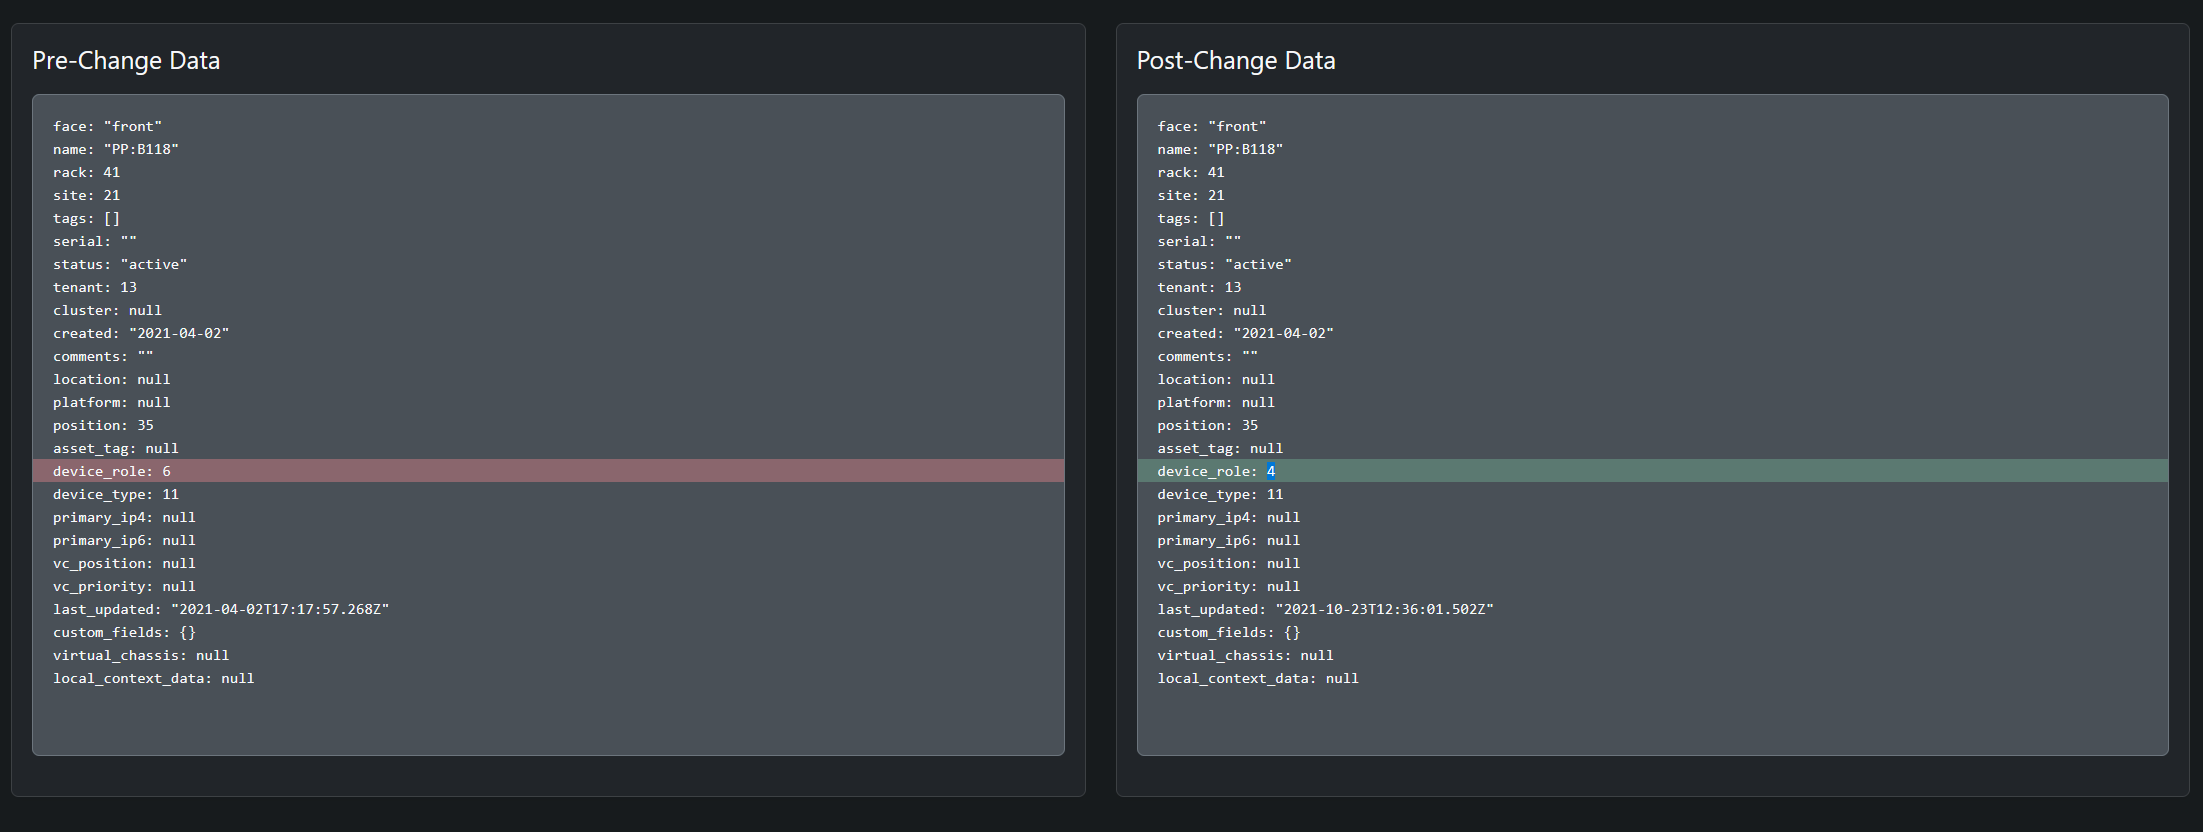Click the tenant: 13 line in Post-Change

click(1199, 287)
